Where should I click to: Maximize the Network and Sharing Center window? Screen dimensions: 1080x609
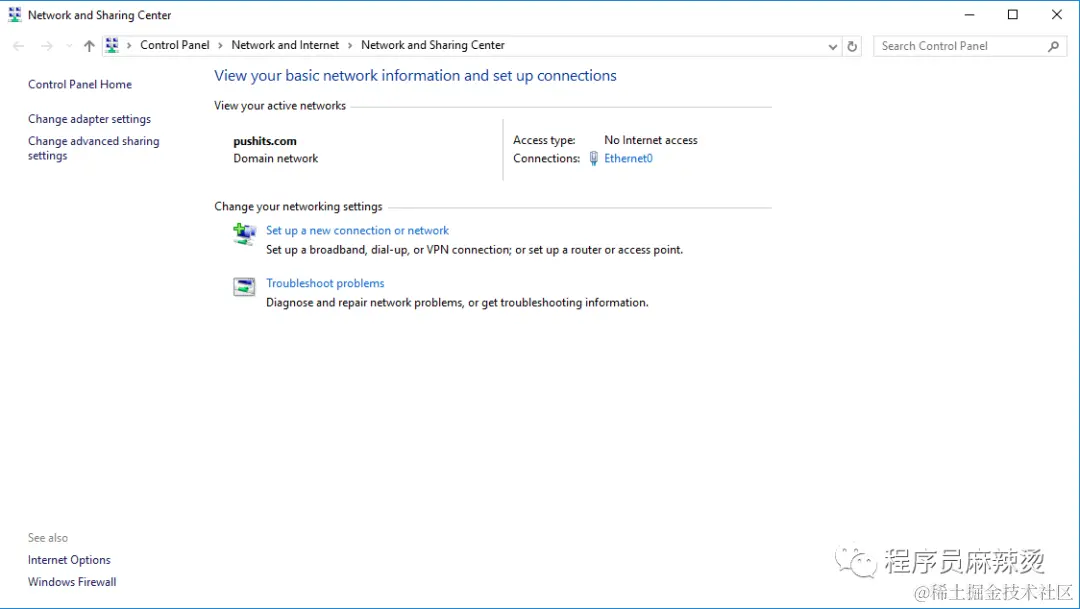1012,14
